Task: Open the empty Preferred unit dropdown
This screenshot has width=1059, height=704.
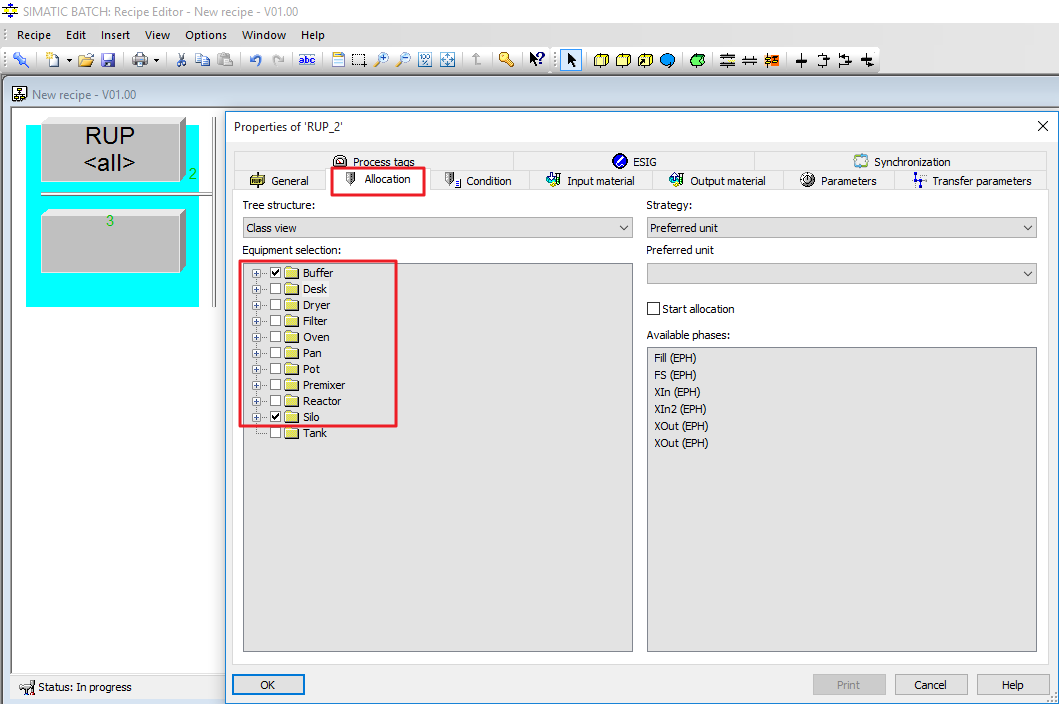Action: (842, 274)
